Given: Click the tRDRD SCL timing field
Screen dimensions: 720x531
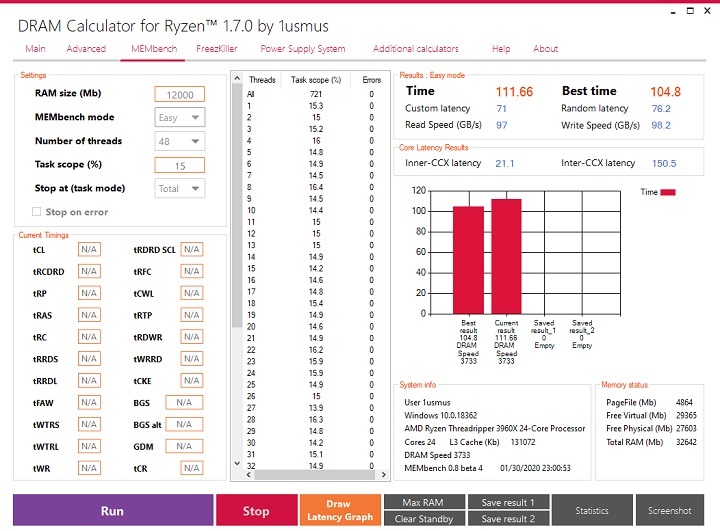Looking at the screenshot, I should (x=191, y=249).
